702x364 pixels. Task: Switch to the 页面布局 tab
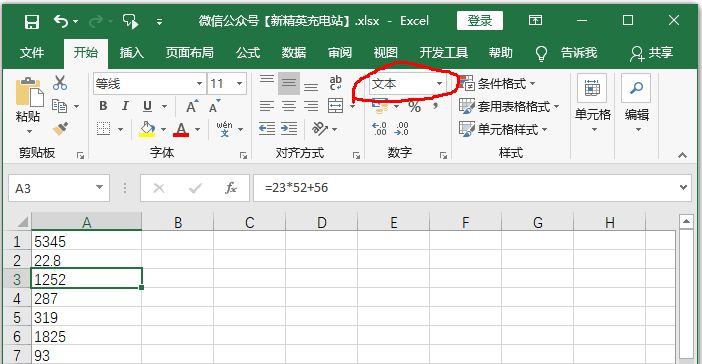coord(189,53)
